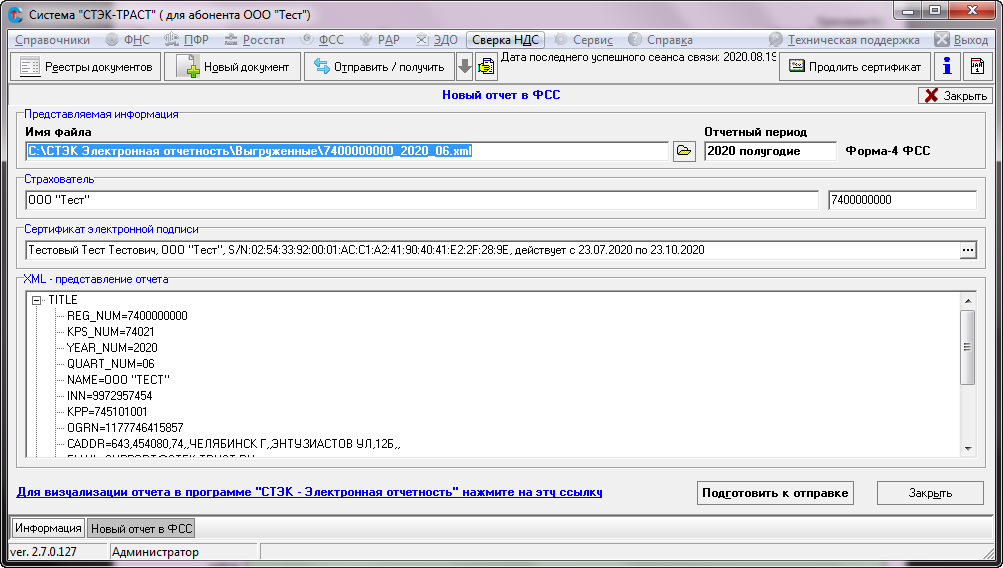Select KPS_NUM=74021 row
Screen dimensions: 1003x568
tap(111, 332)
